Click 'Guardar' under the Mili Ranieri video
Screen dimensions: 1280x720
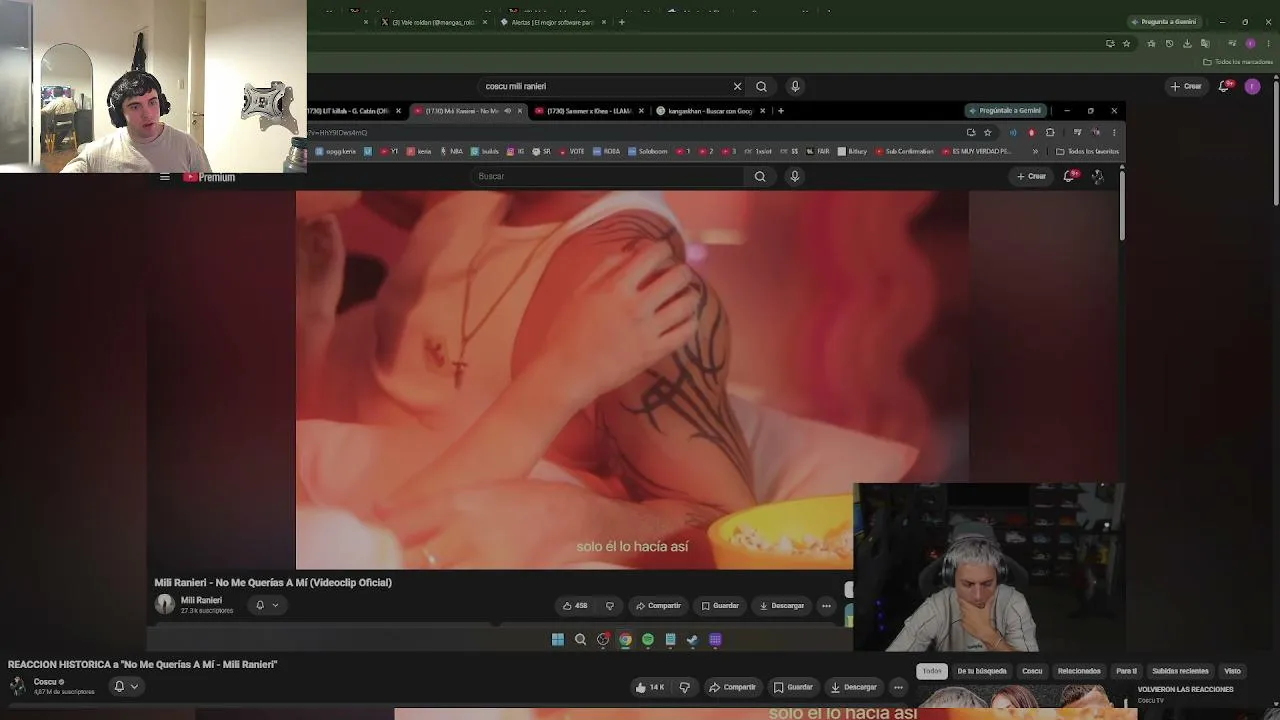click(720, 605)
